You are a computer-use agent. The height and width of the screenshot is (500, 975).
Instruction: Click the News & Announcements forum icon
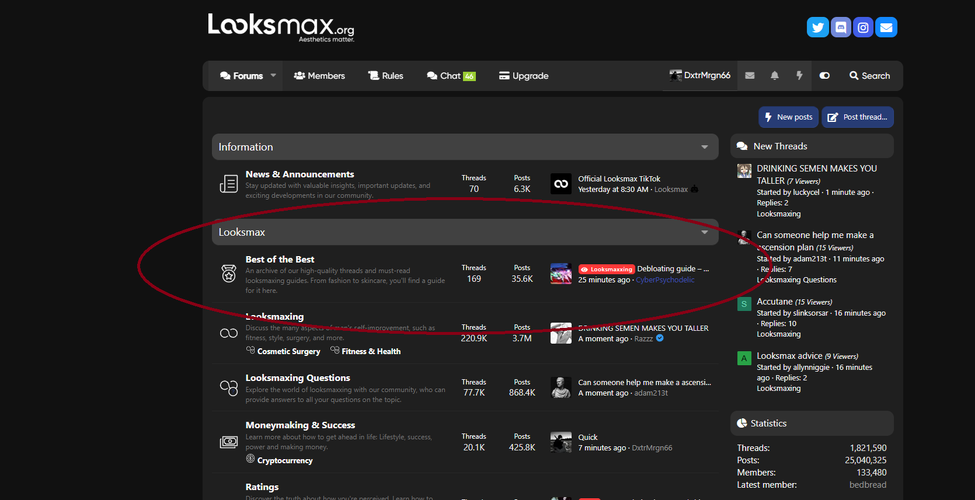point(229,184)
